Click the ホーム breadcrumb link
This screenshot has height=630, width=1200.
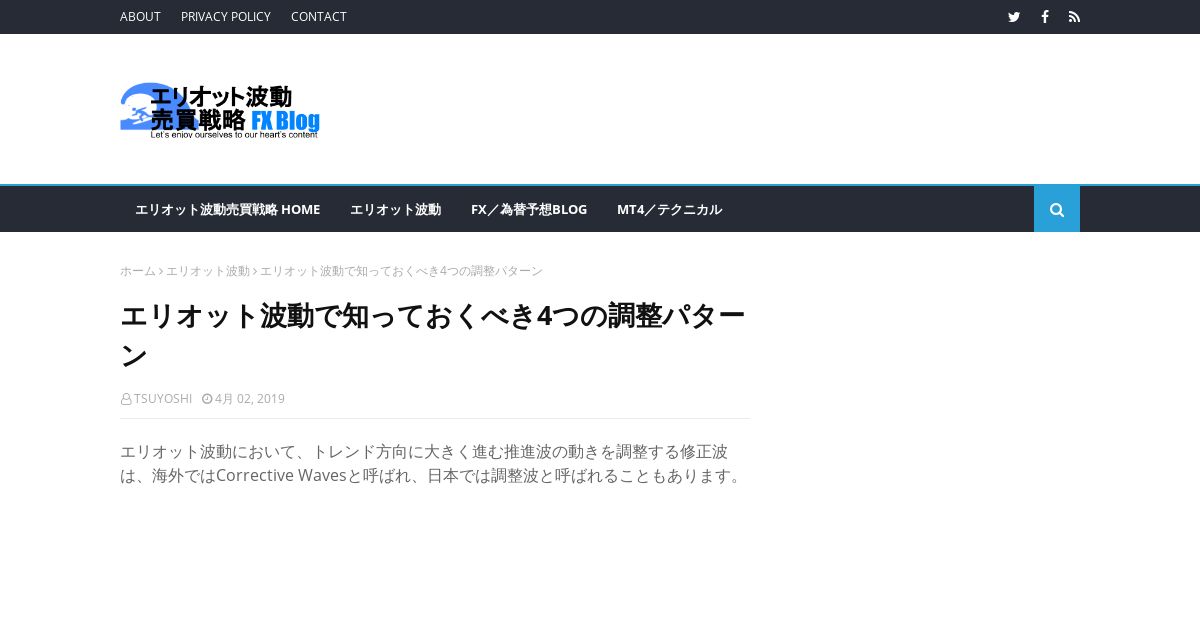(138, 271)
